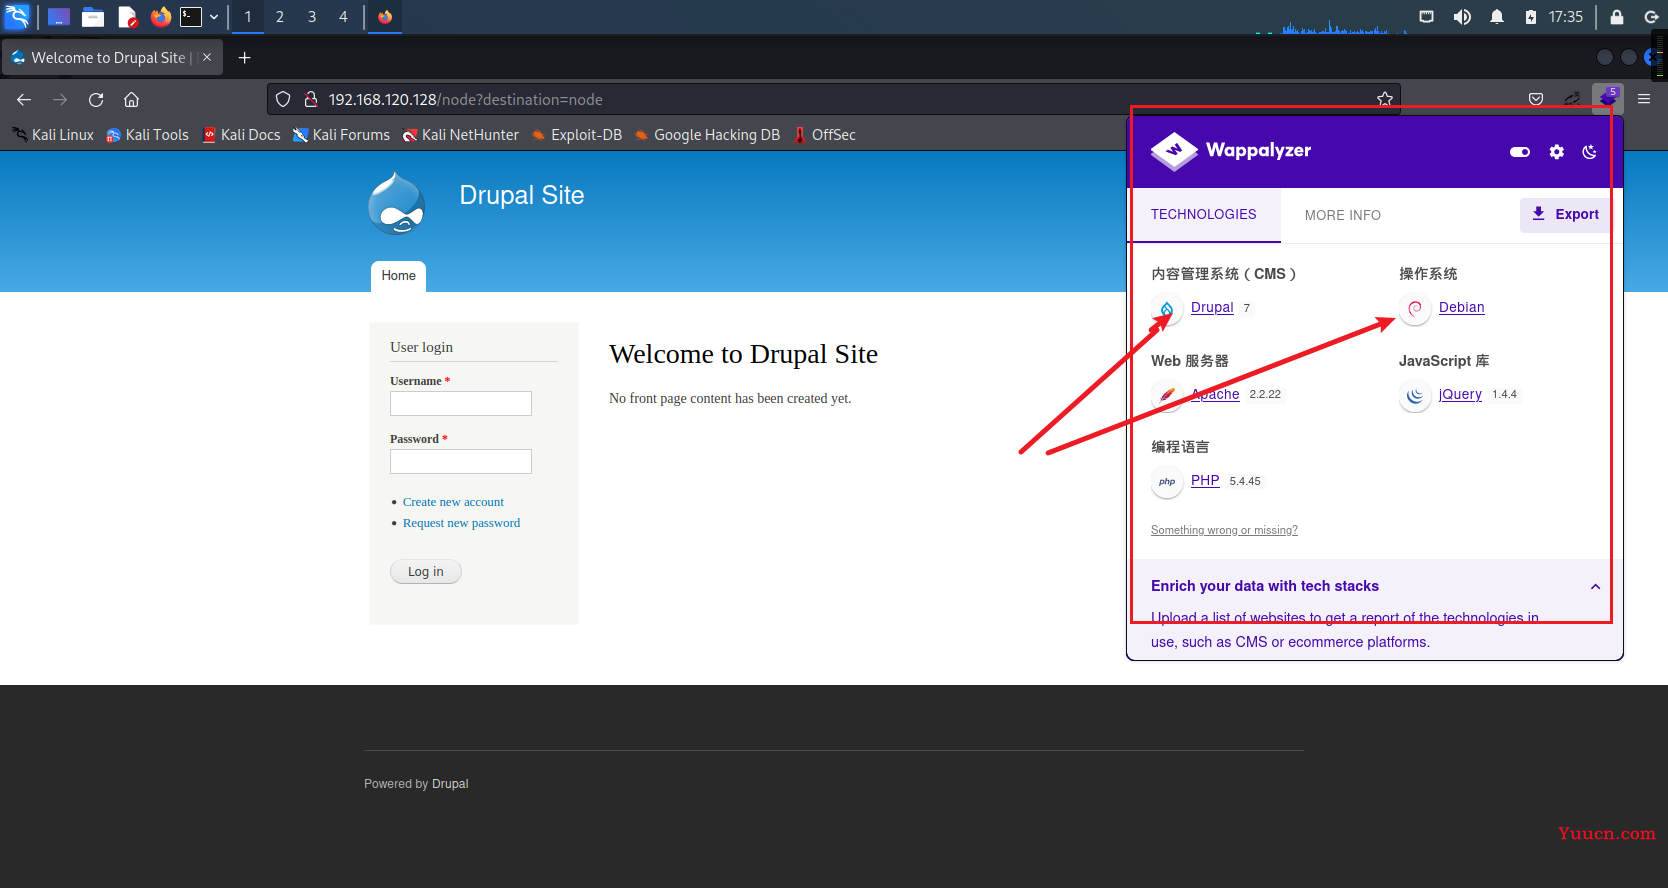This screenshot has width=1668, height=888.
Task: Click the jQuery logo icon
Action: (x=1415, y=396)
